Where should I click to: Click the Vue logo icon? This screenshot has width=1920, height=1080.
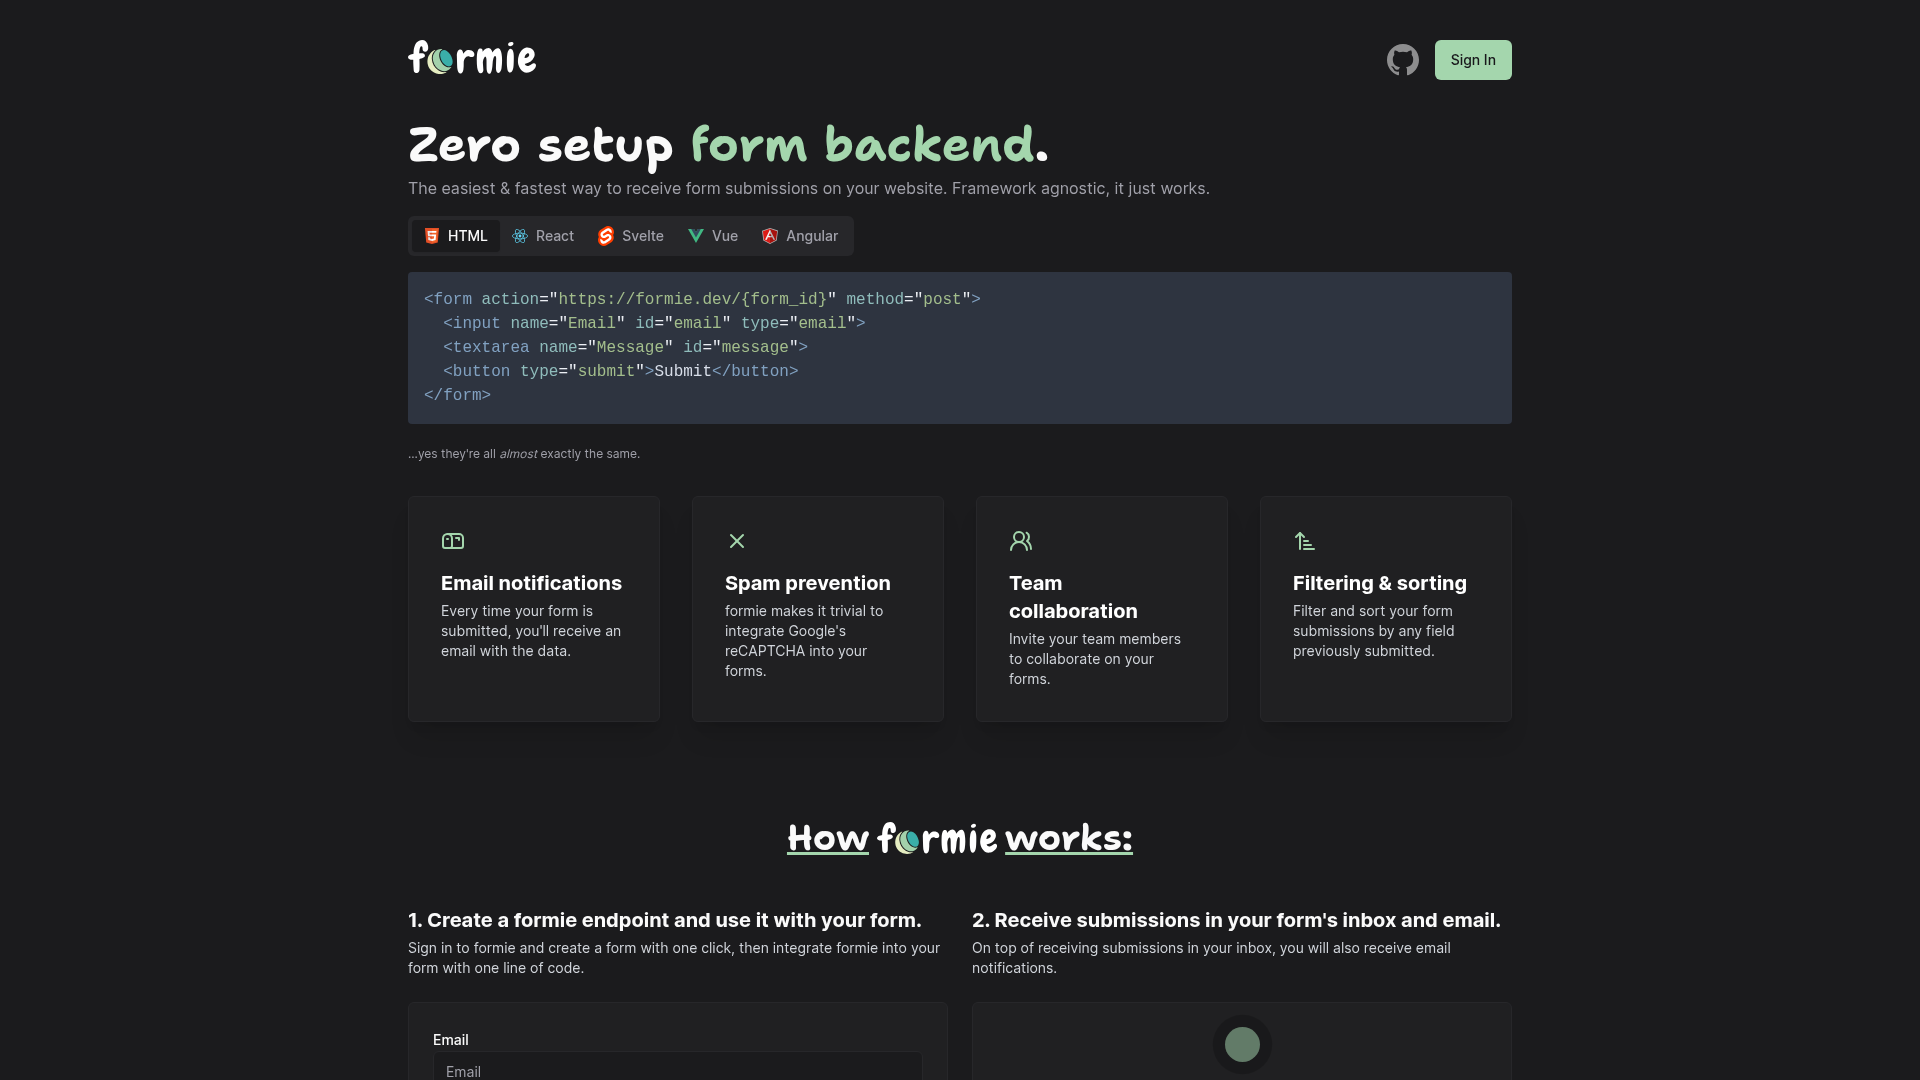click(x=696, y=236)
